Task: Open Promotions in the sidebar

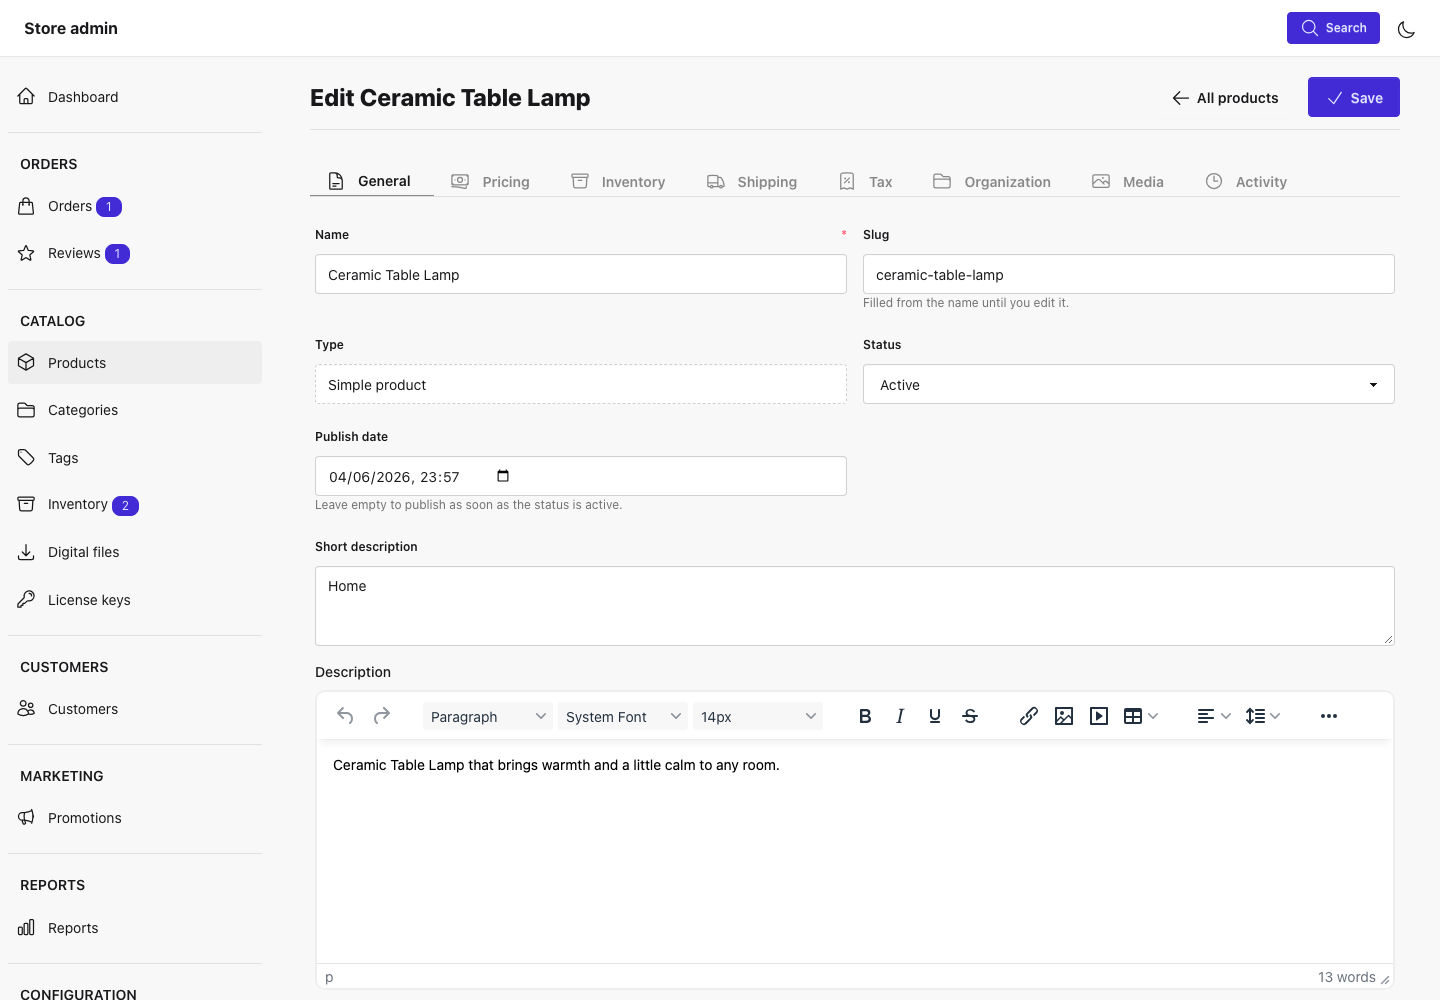Action: tap(135, 818)
